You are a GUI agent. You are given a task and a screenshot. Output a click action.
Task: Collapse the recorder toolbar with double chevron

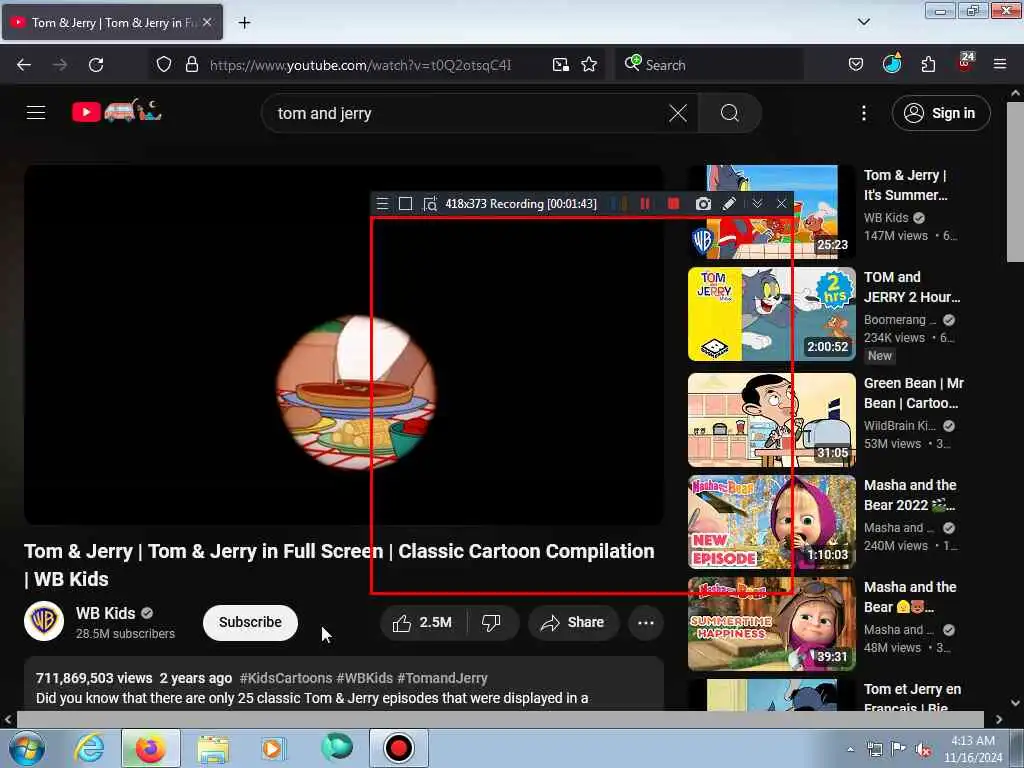point(757,204)
